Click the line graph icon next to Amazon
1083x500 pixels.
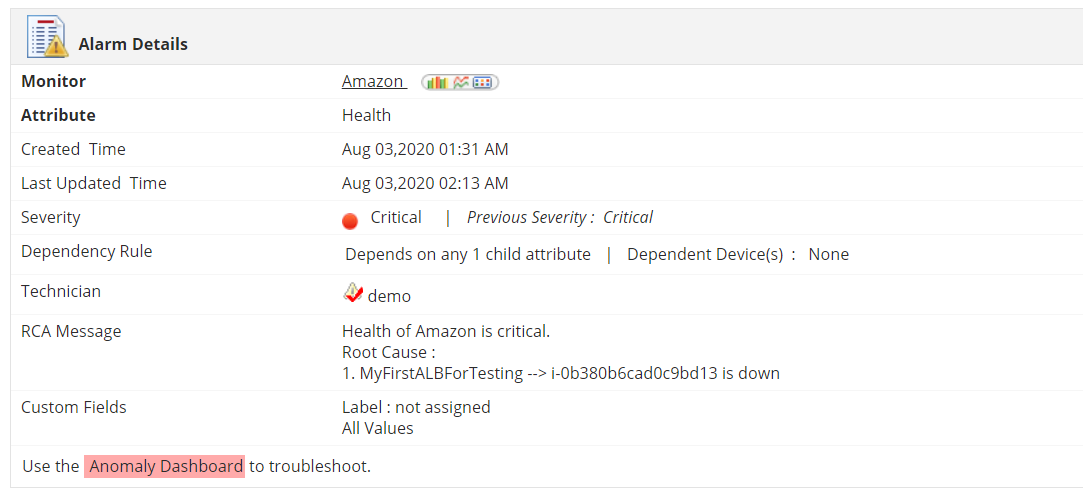(x=460, y=82)
